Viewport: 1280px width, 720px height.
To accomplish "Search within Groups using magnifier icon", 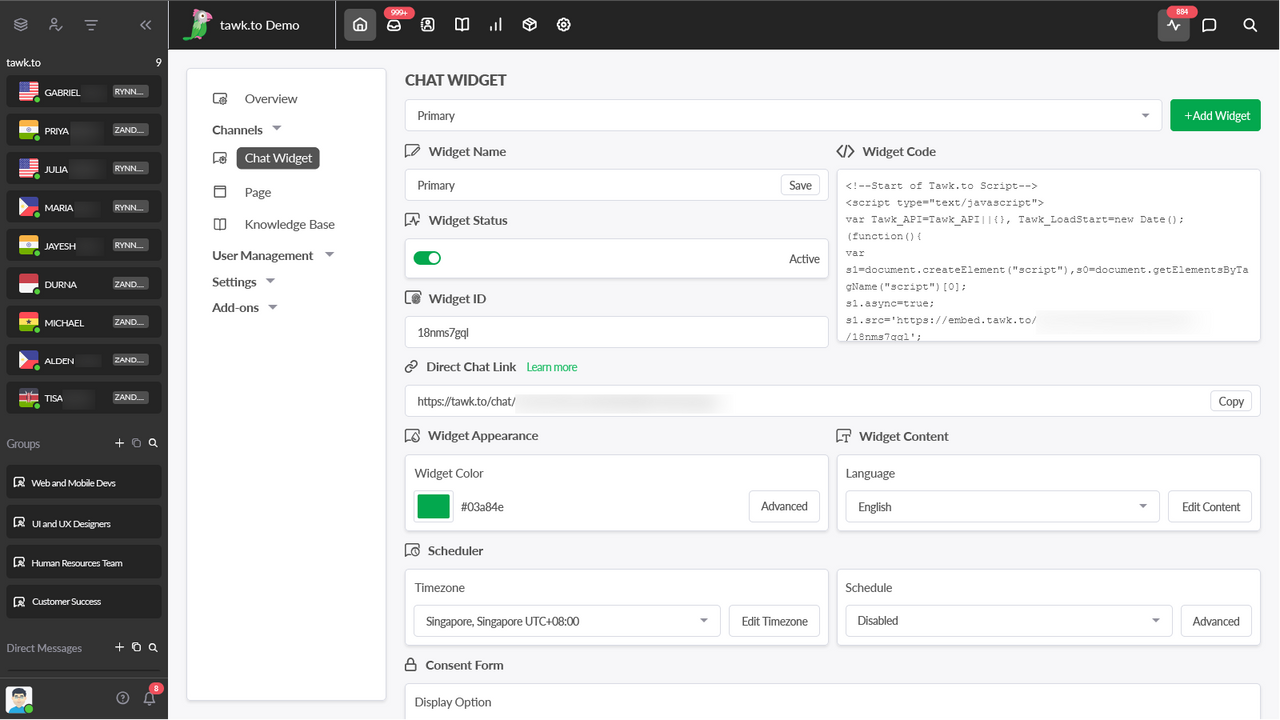I will click(x=153, y=443).
